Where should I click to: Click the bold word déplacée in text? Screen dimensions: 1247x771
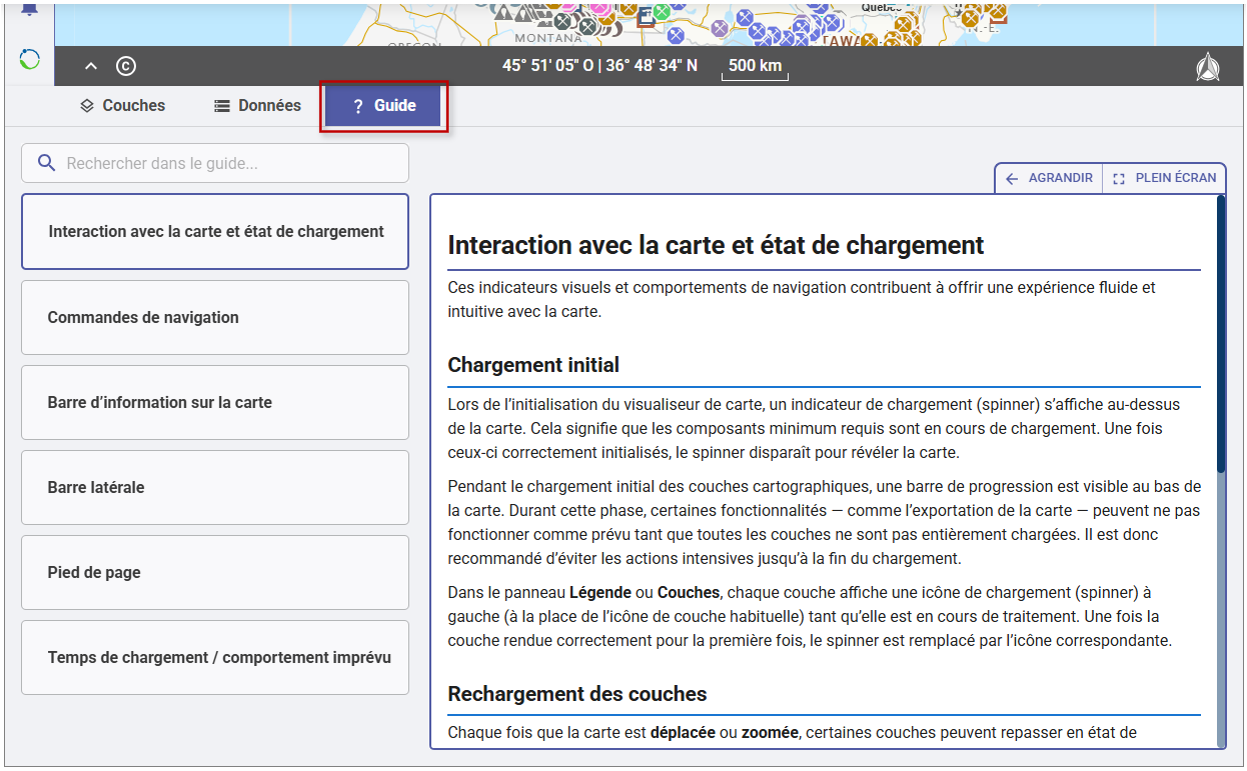click(x=682, y=732)
